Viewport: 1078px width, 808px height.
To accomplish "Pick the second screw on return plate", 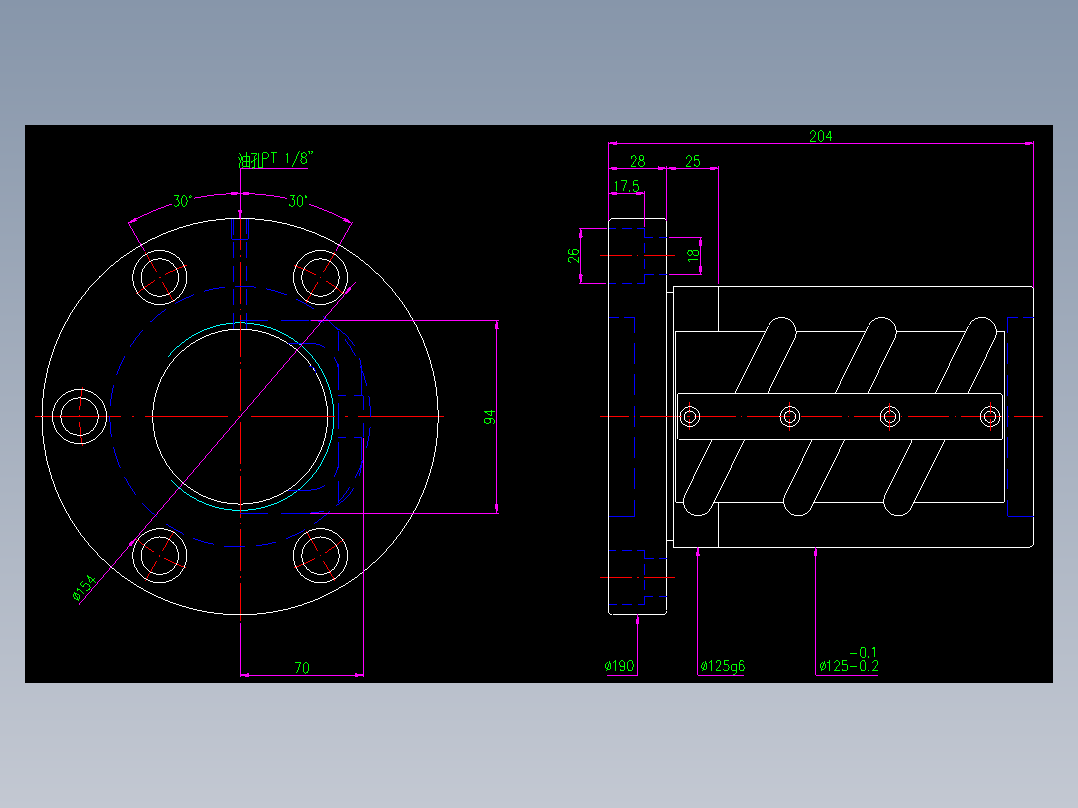I will point(790,417).
